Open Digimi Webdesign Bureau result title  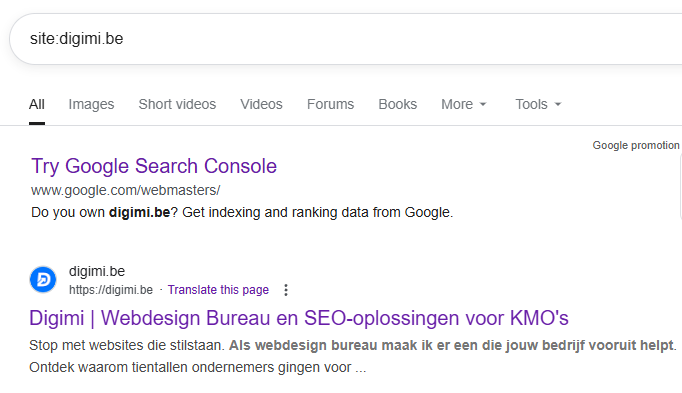[x=299, y=318]
